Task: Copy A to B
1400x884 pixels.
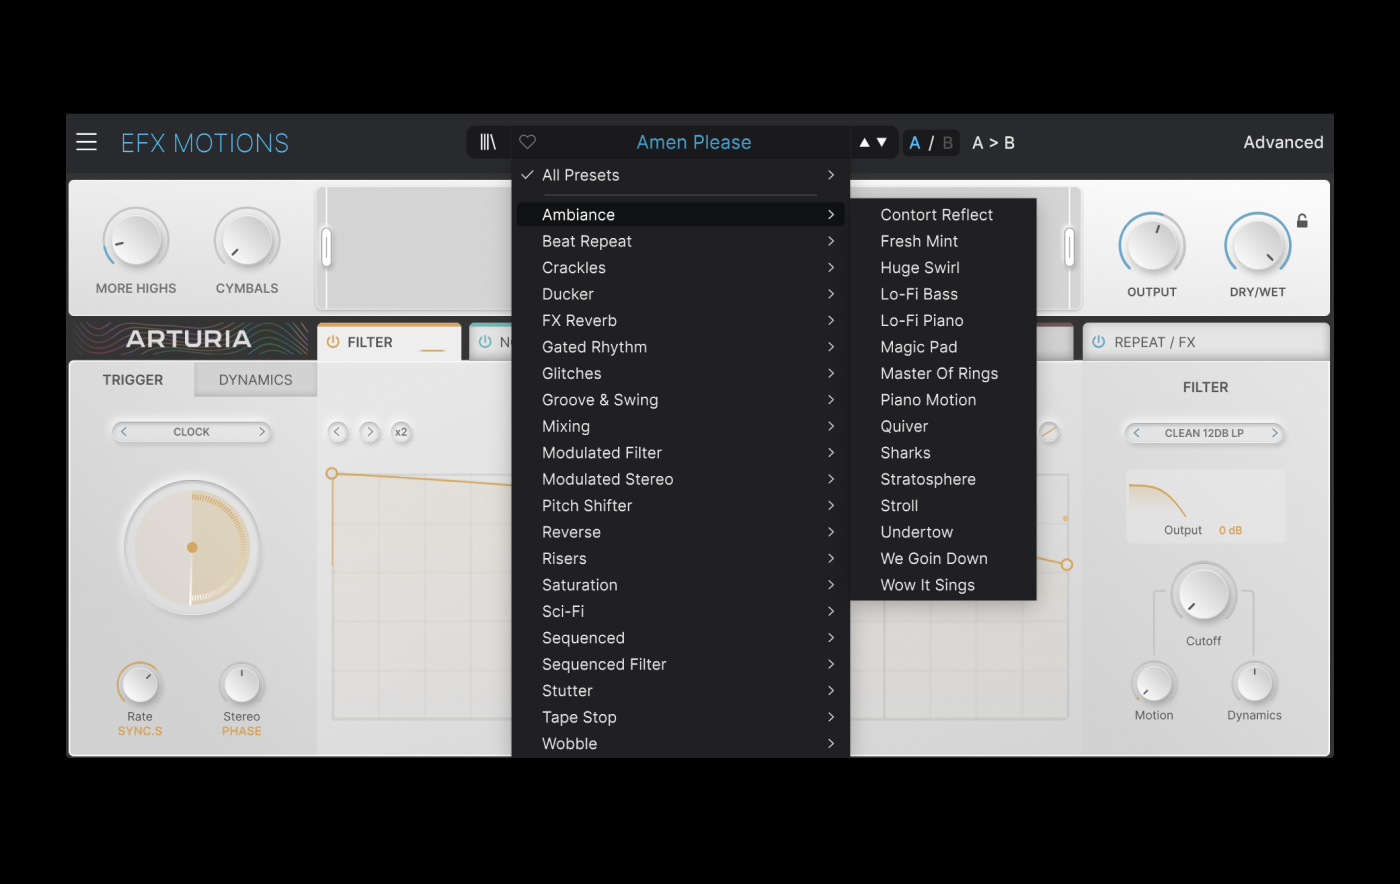Action: tap(993, 143)
